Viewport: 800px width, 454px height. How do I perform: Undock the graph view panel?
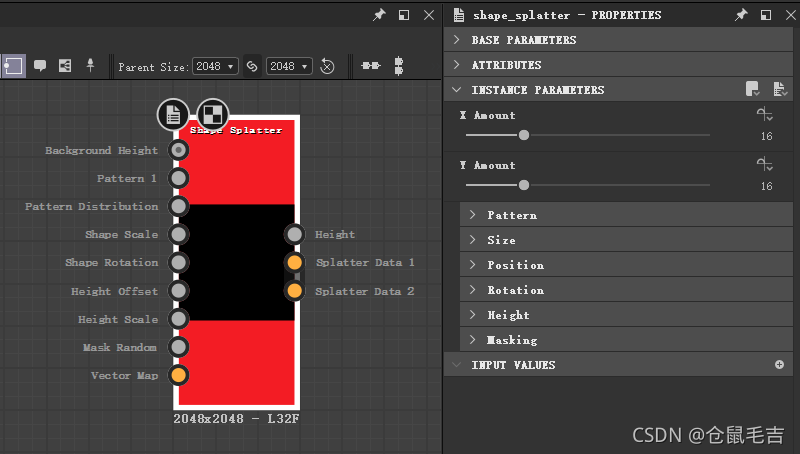tap(404, 15)
